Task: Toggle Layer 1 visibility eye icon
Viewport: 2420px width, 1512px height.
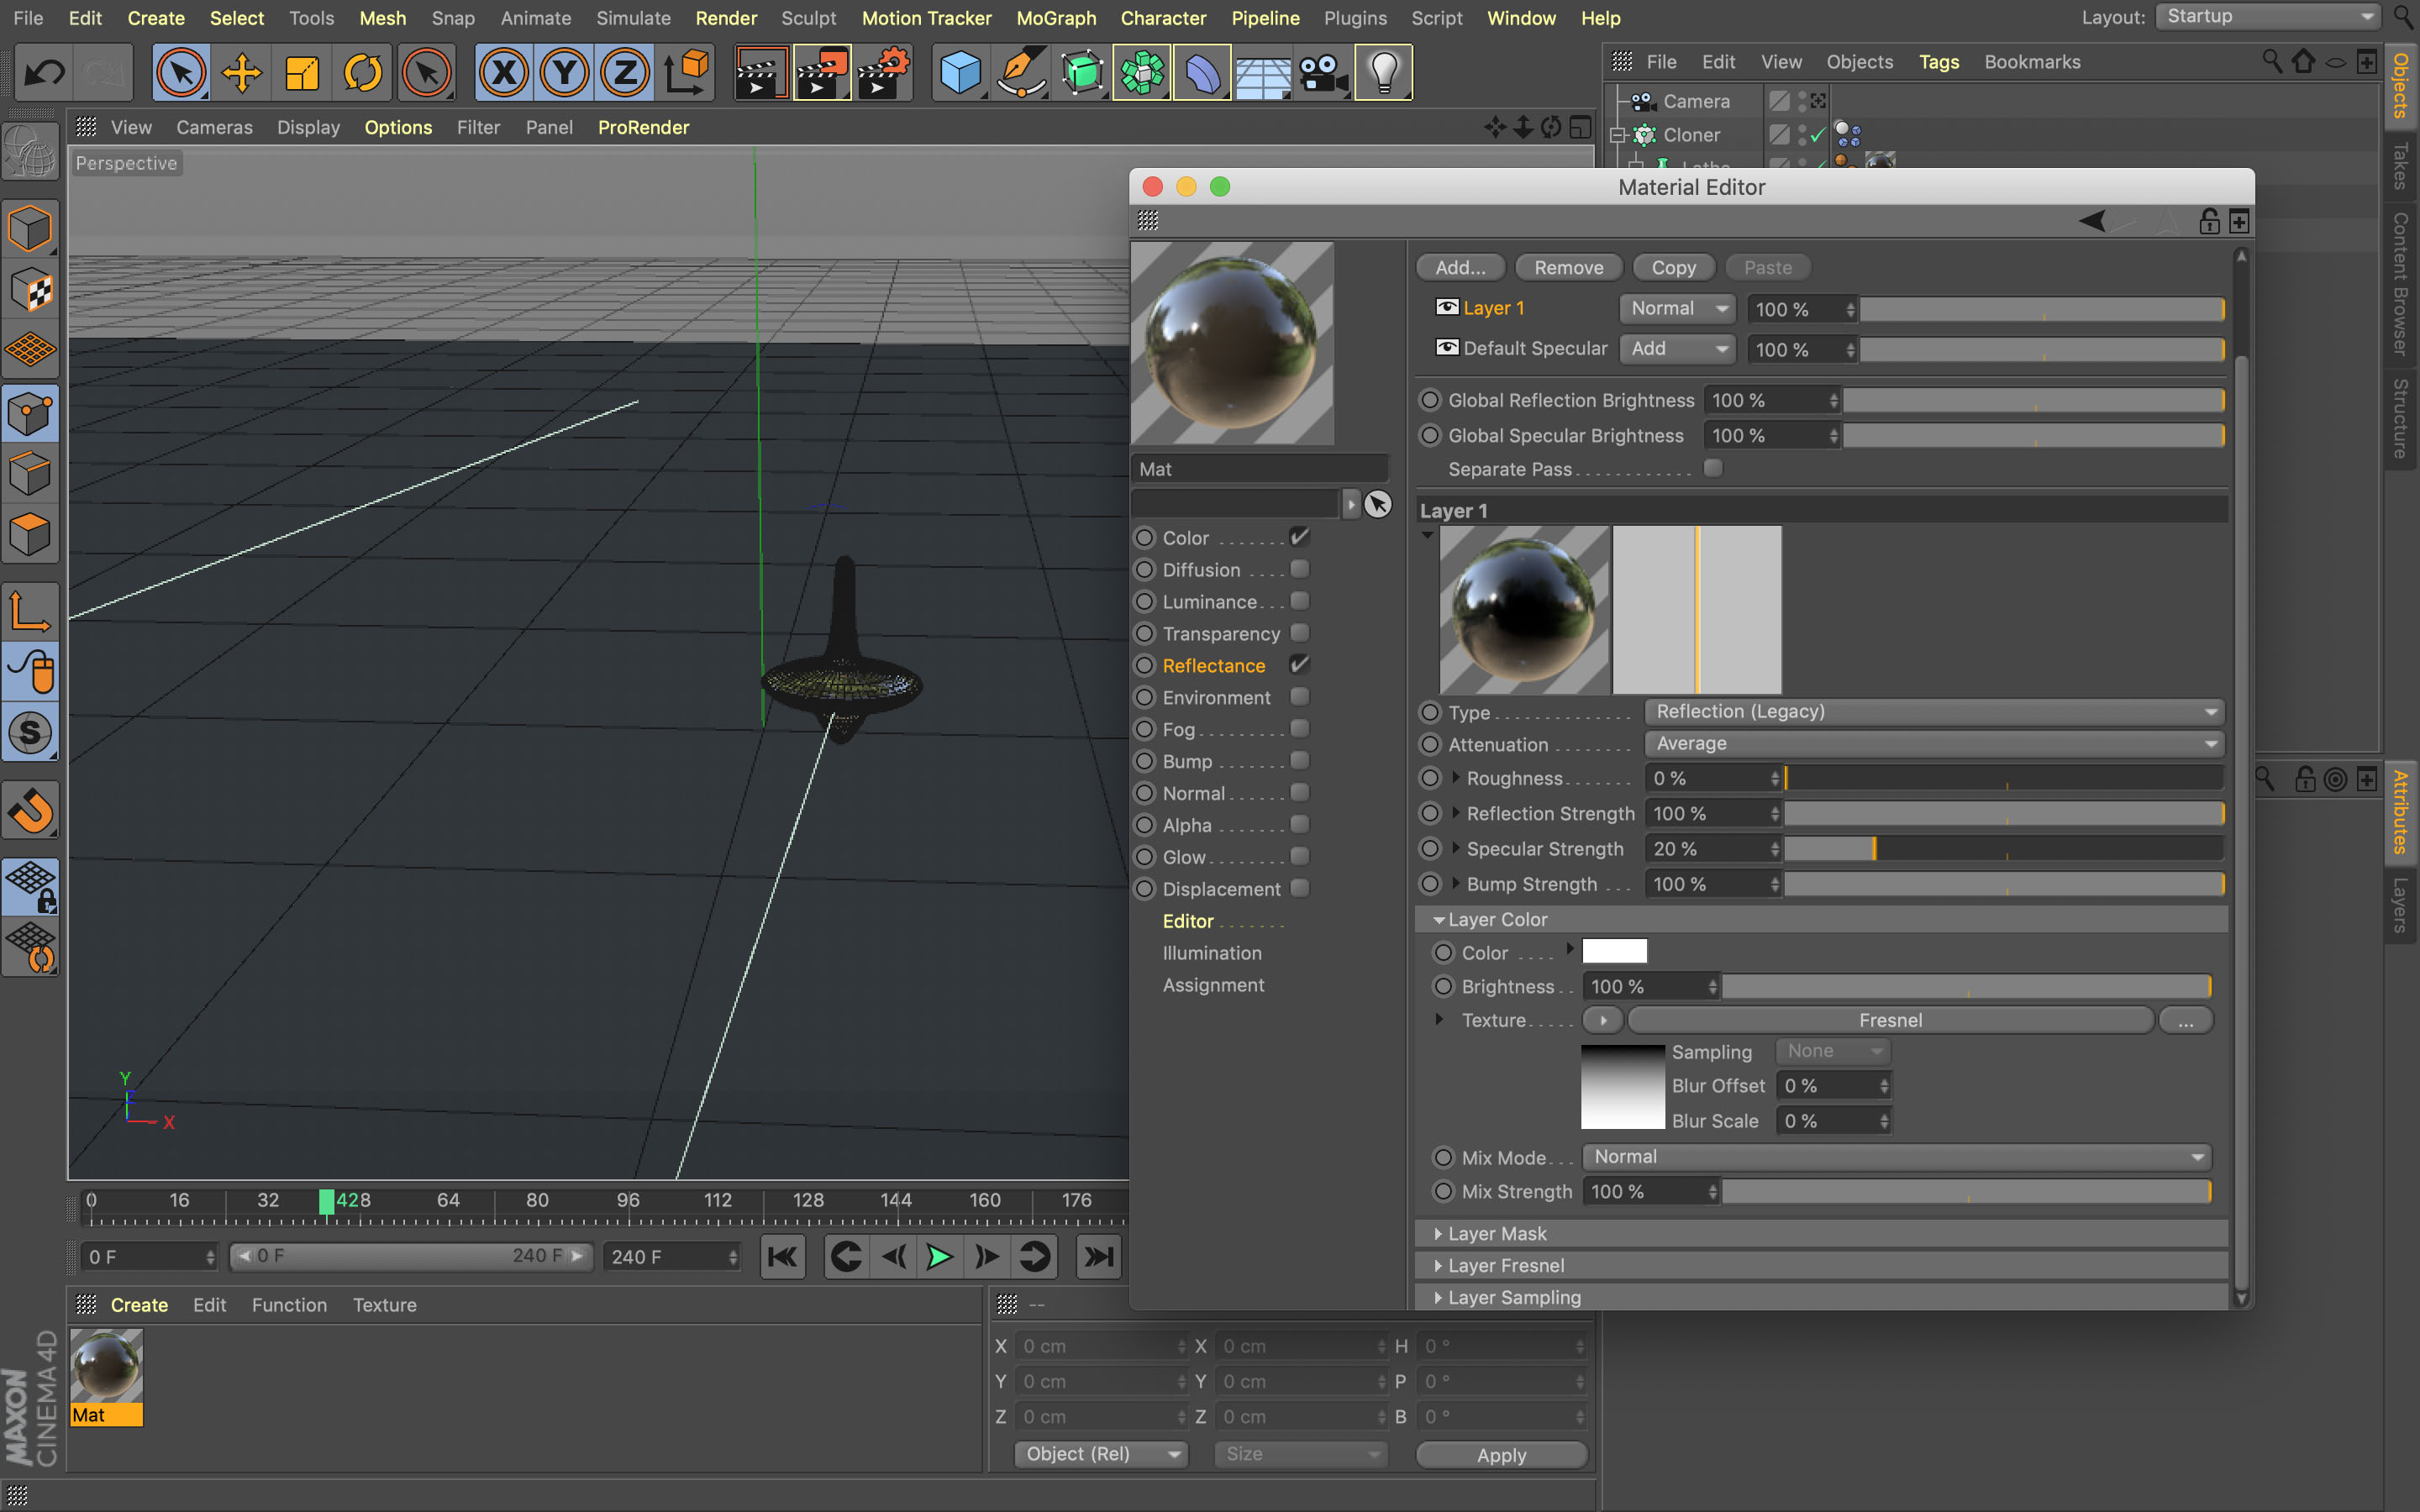Action: click(1446, 307)
